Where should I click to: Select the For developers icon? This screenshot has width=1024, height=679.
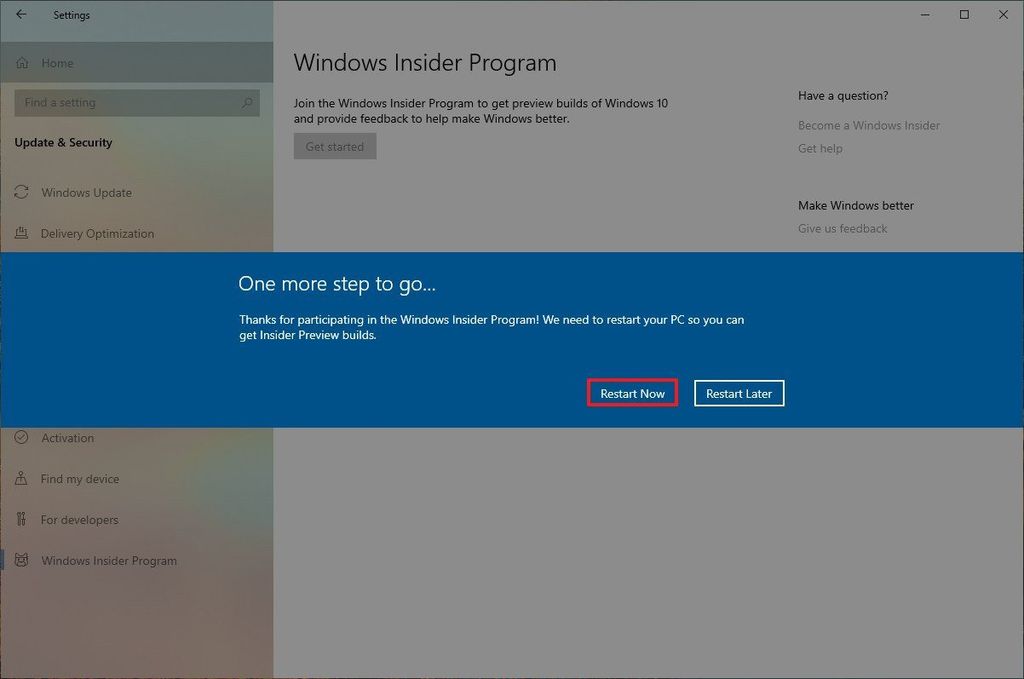pos(22,519)
